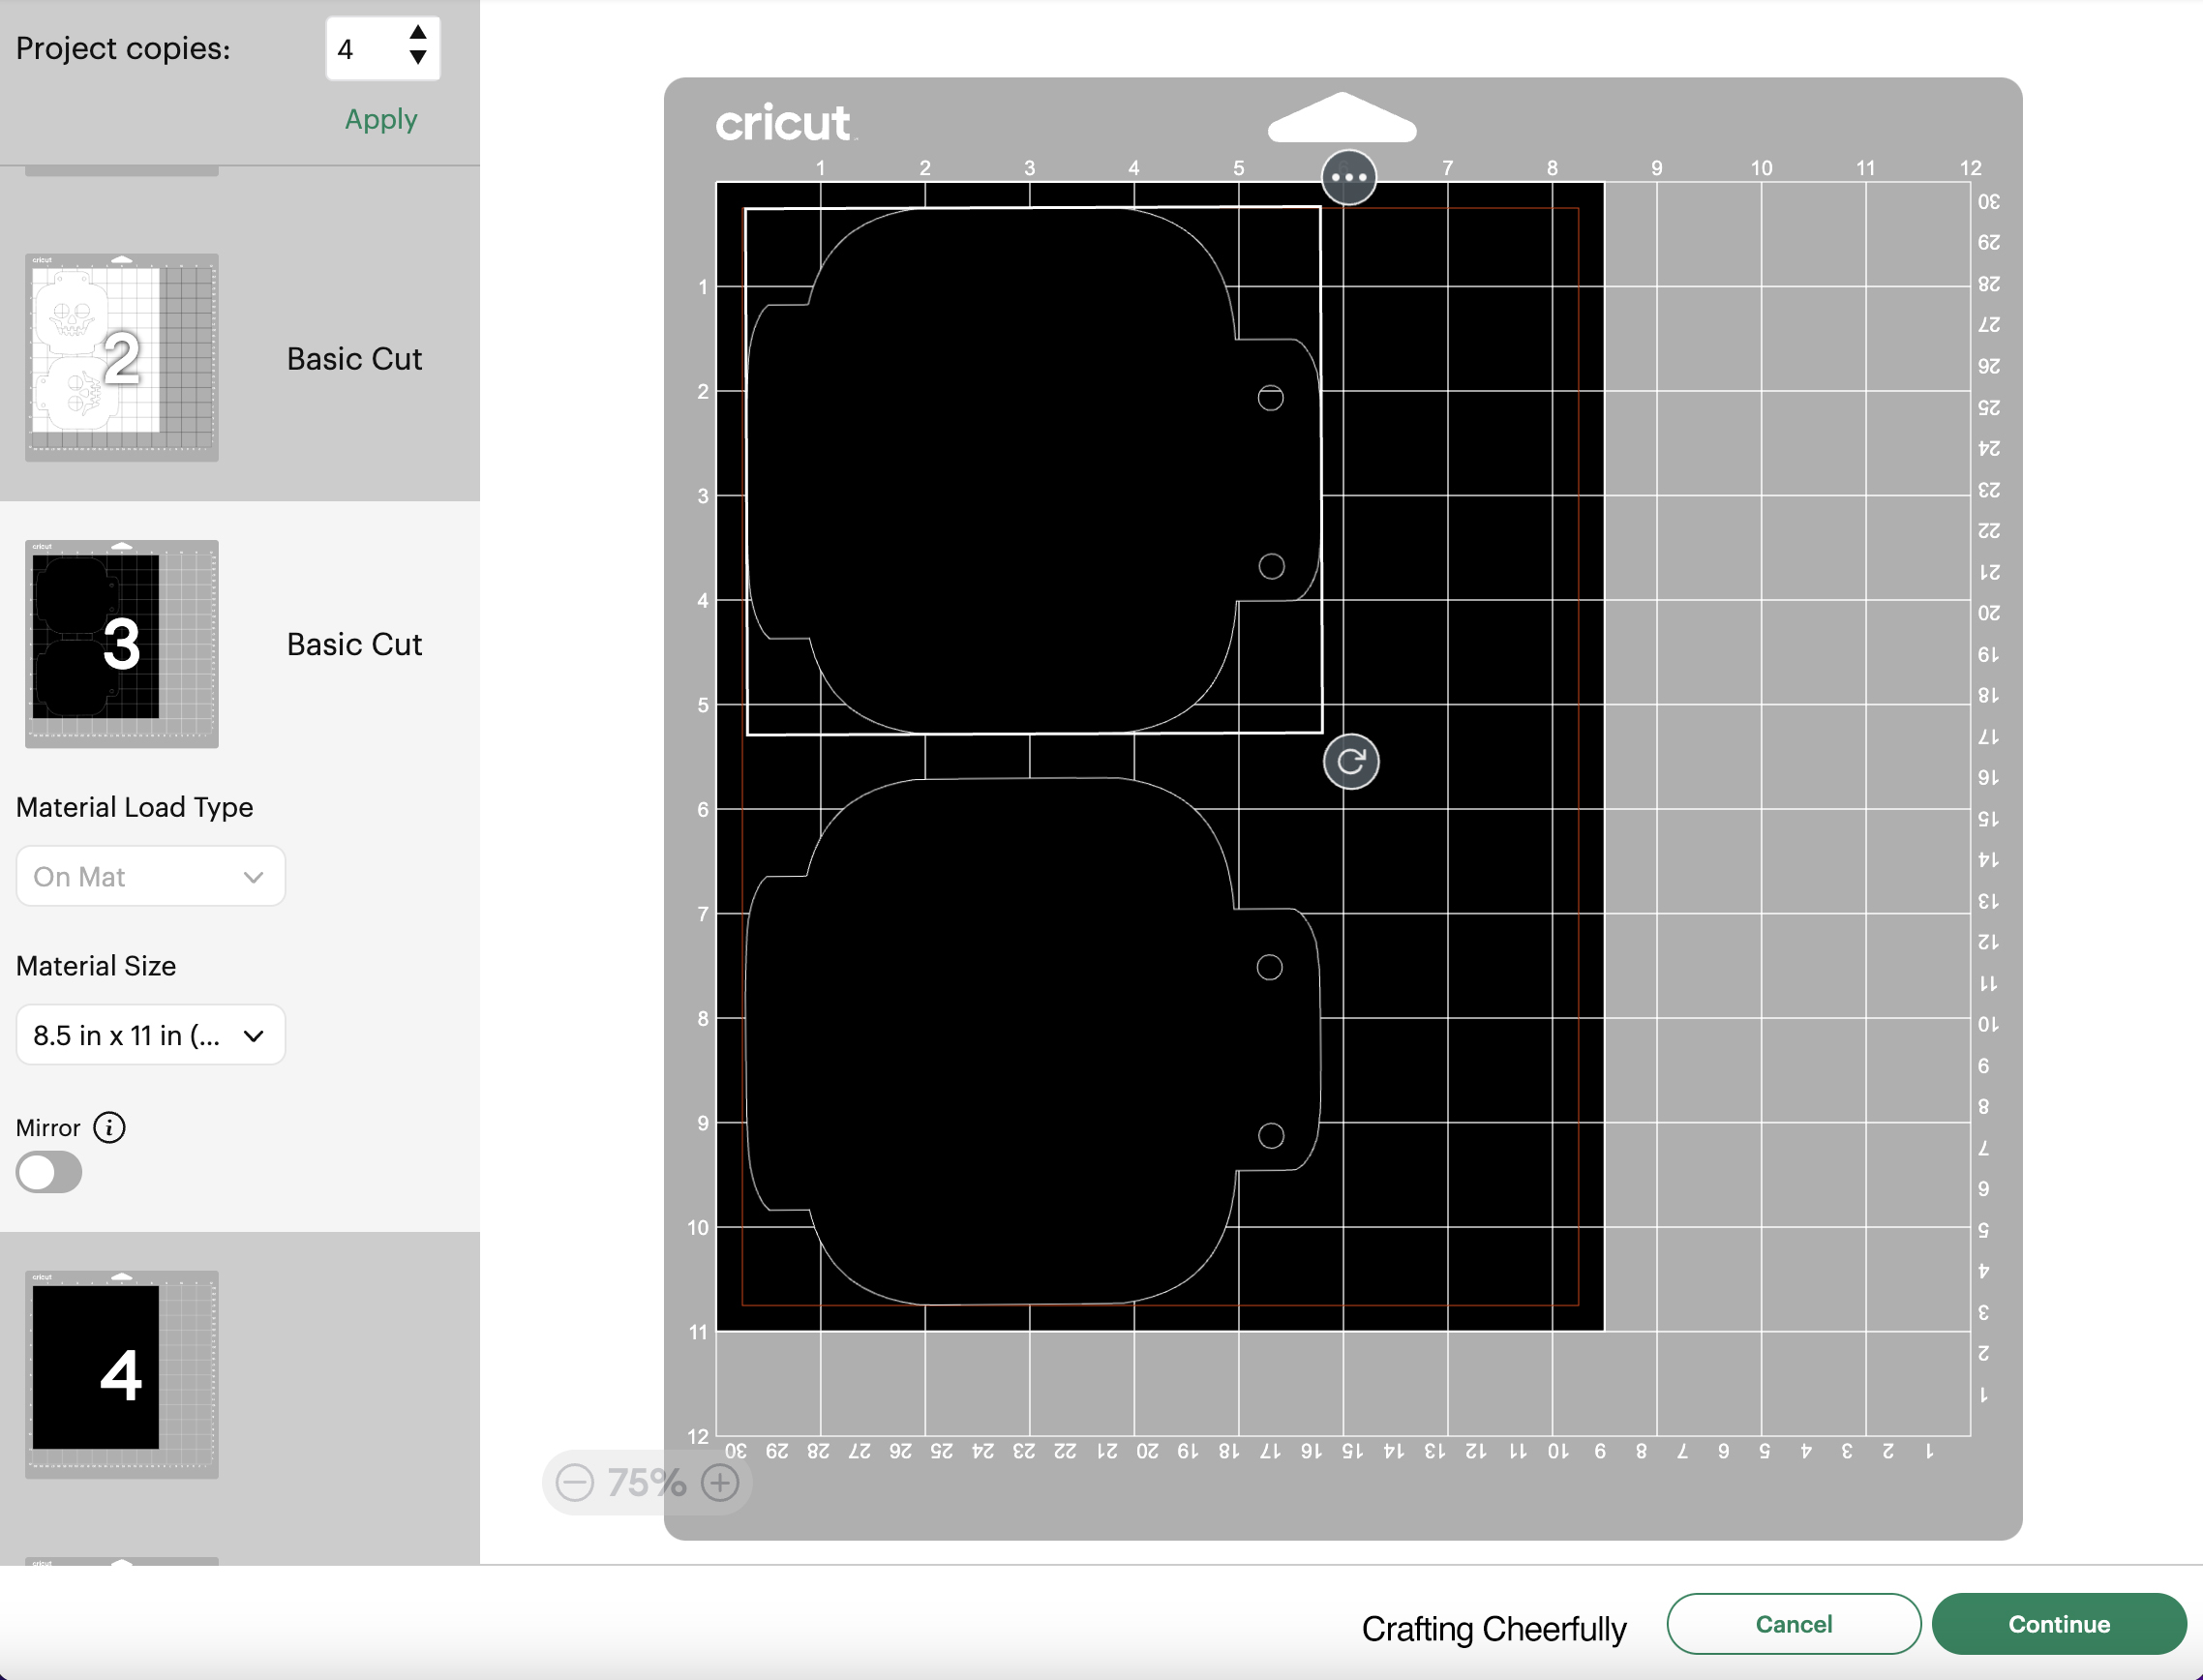Open the Material Load Type dropdown

[150, 876]
